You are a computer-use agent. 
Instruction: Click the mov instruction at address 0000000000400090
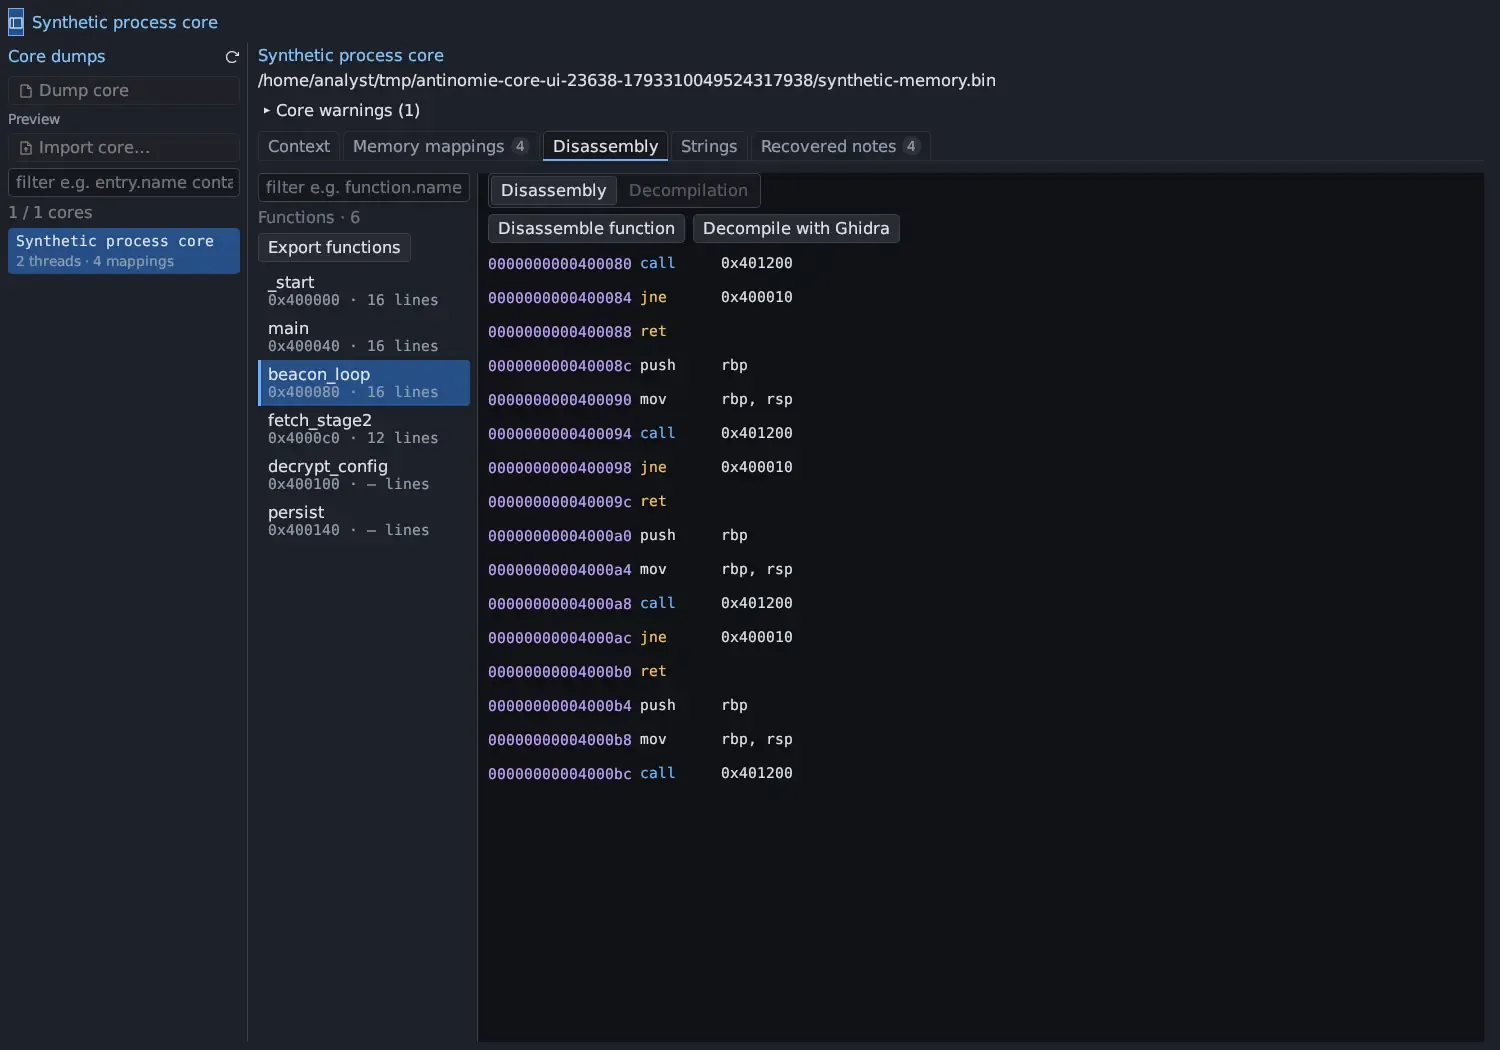(653, 400)
